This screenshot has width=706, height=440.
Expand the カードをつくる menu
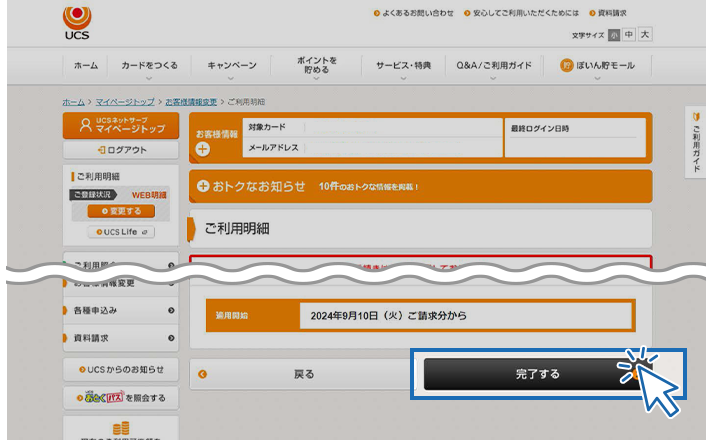[x=149, y=66]
